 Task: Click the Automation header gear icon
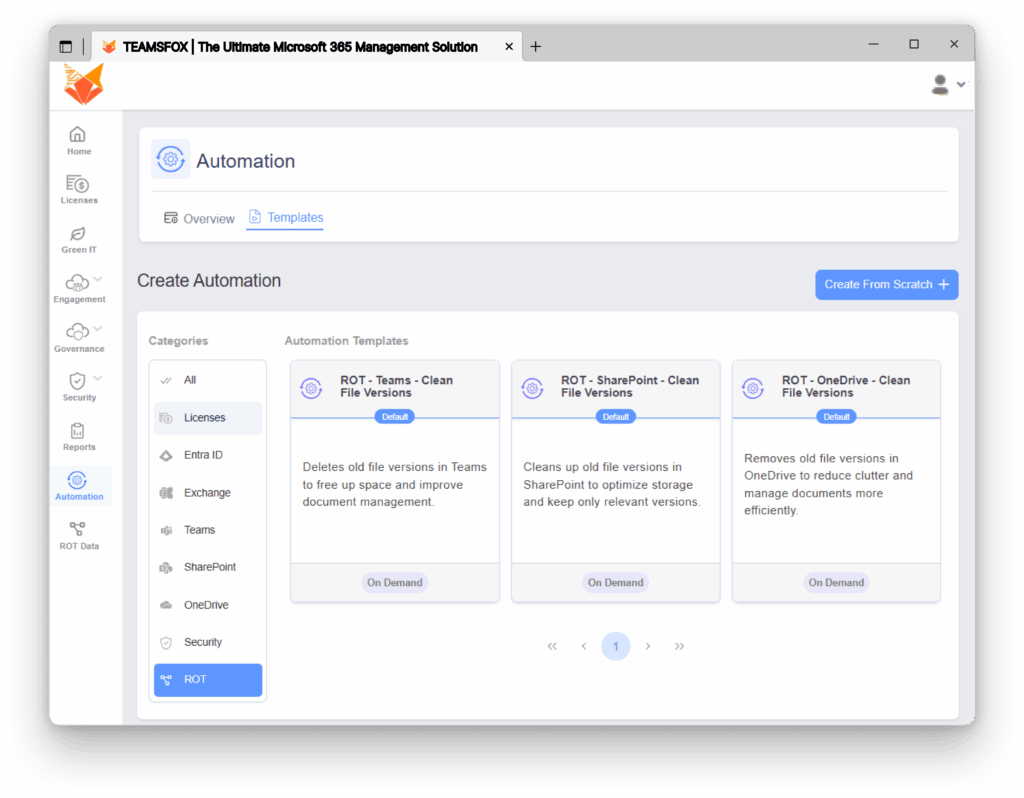click(x=170, y=159)
